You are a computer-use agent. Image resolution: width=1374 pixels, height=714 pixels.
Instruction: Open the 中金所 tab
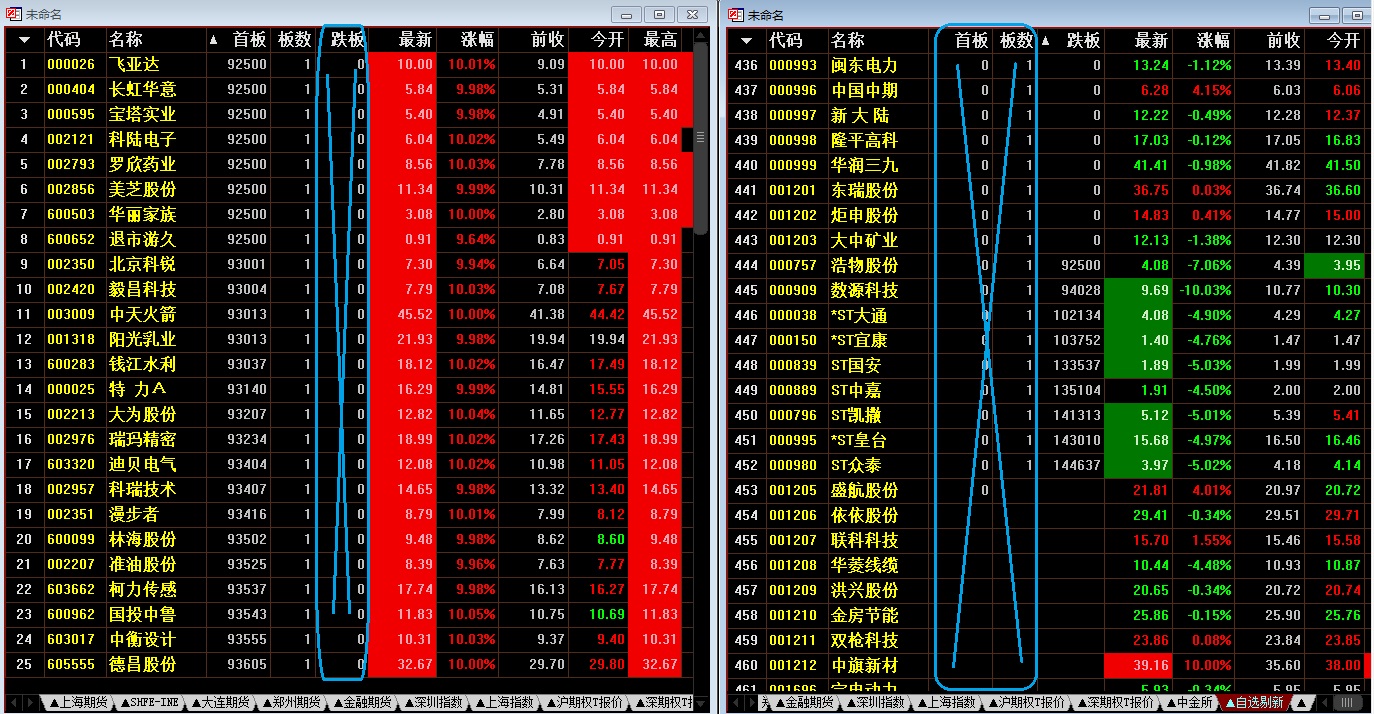[x=1191, y=702]
